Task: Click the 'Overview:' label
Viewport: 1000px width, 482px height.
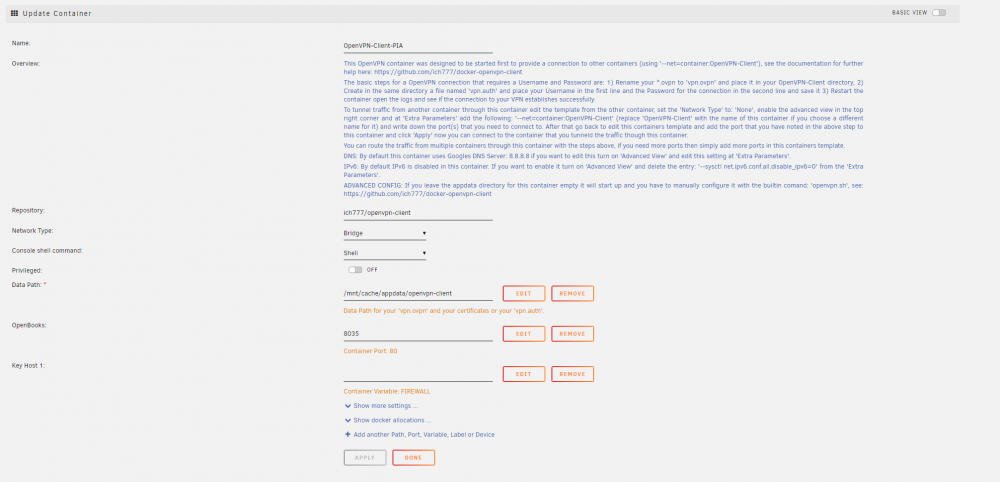Action: coord(26,63)
